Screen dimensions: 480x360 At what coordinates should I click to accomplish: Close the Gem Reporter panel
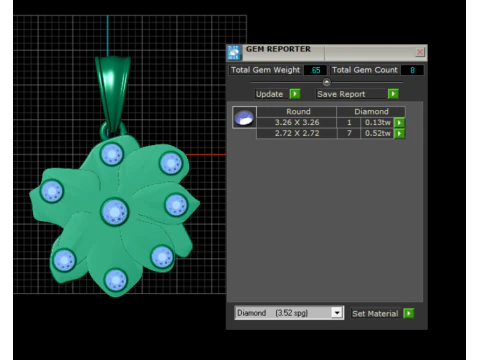[420, 52]
